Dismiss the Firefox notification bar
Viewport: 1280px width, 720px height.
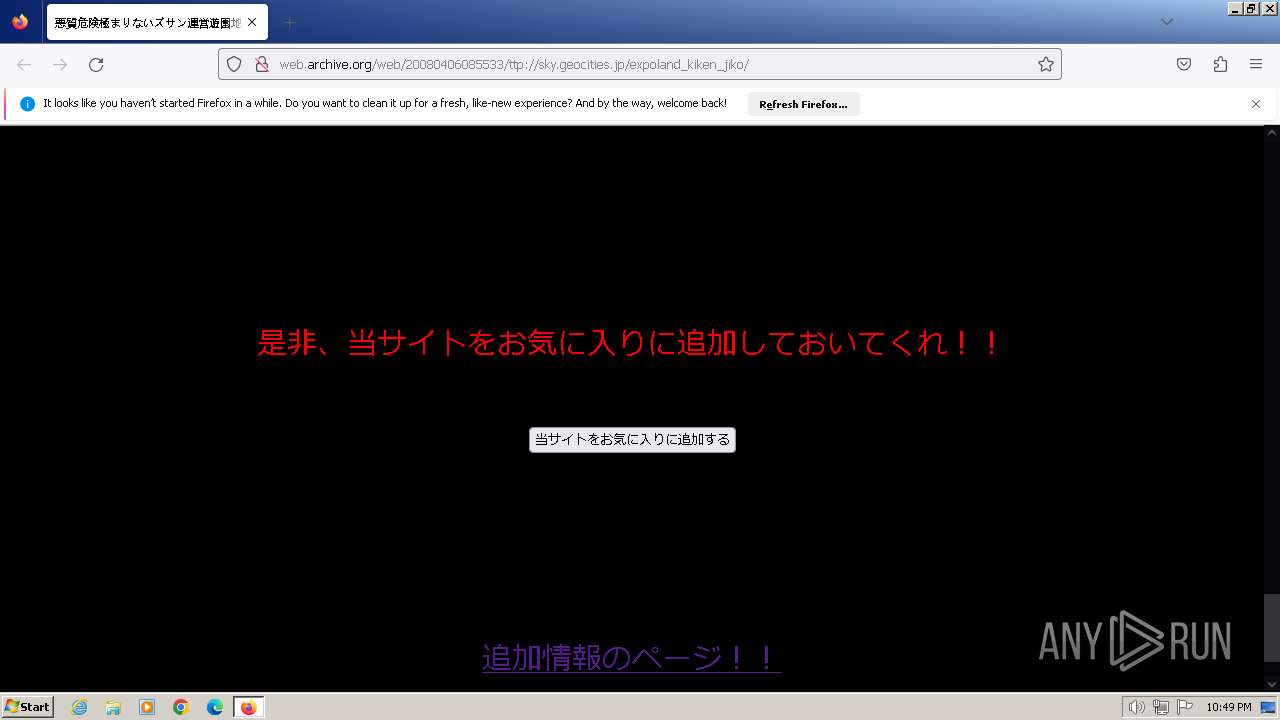(1256, 104)
